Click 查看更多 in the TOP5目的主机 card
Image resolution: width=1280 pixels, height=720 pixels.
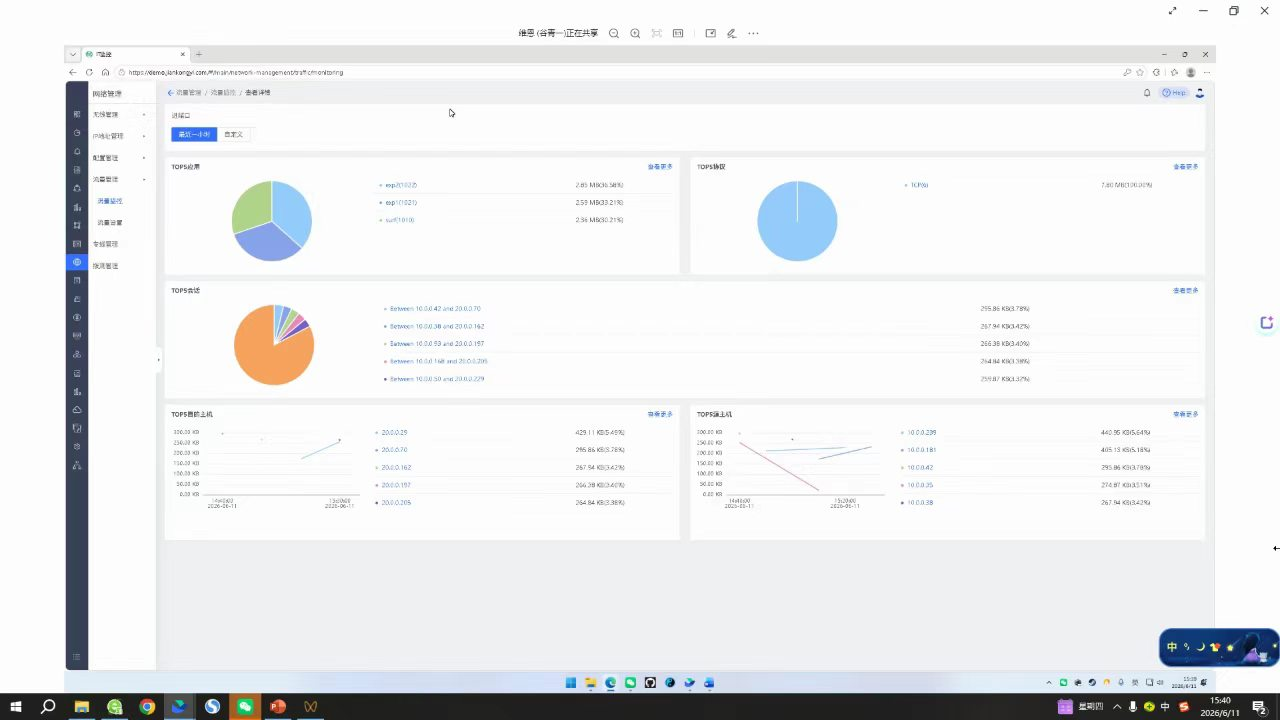tap(660, 414)
